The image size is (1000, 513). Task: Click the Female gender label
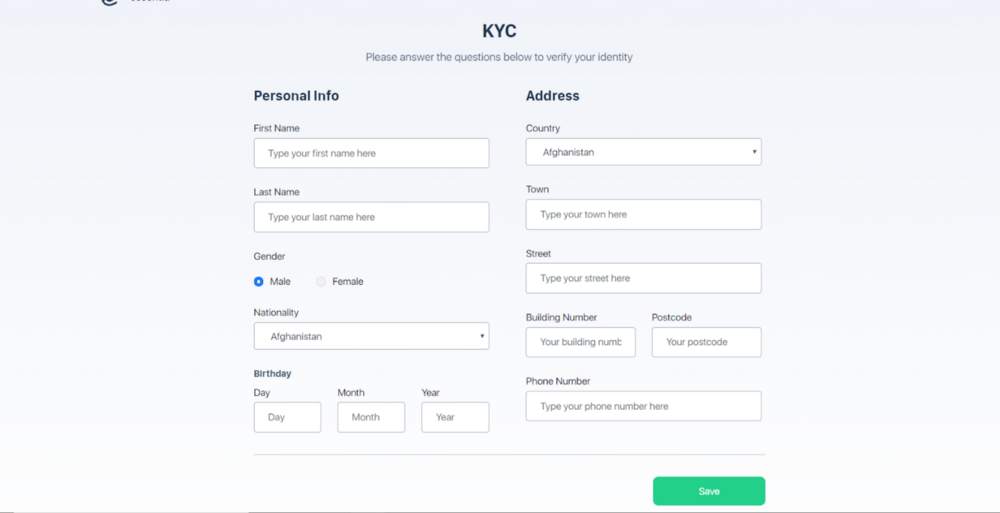[x=348, y=281]
